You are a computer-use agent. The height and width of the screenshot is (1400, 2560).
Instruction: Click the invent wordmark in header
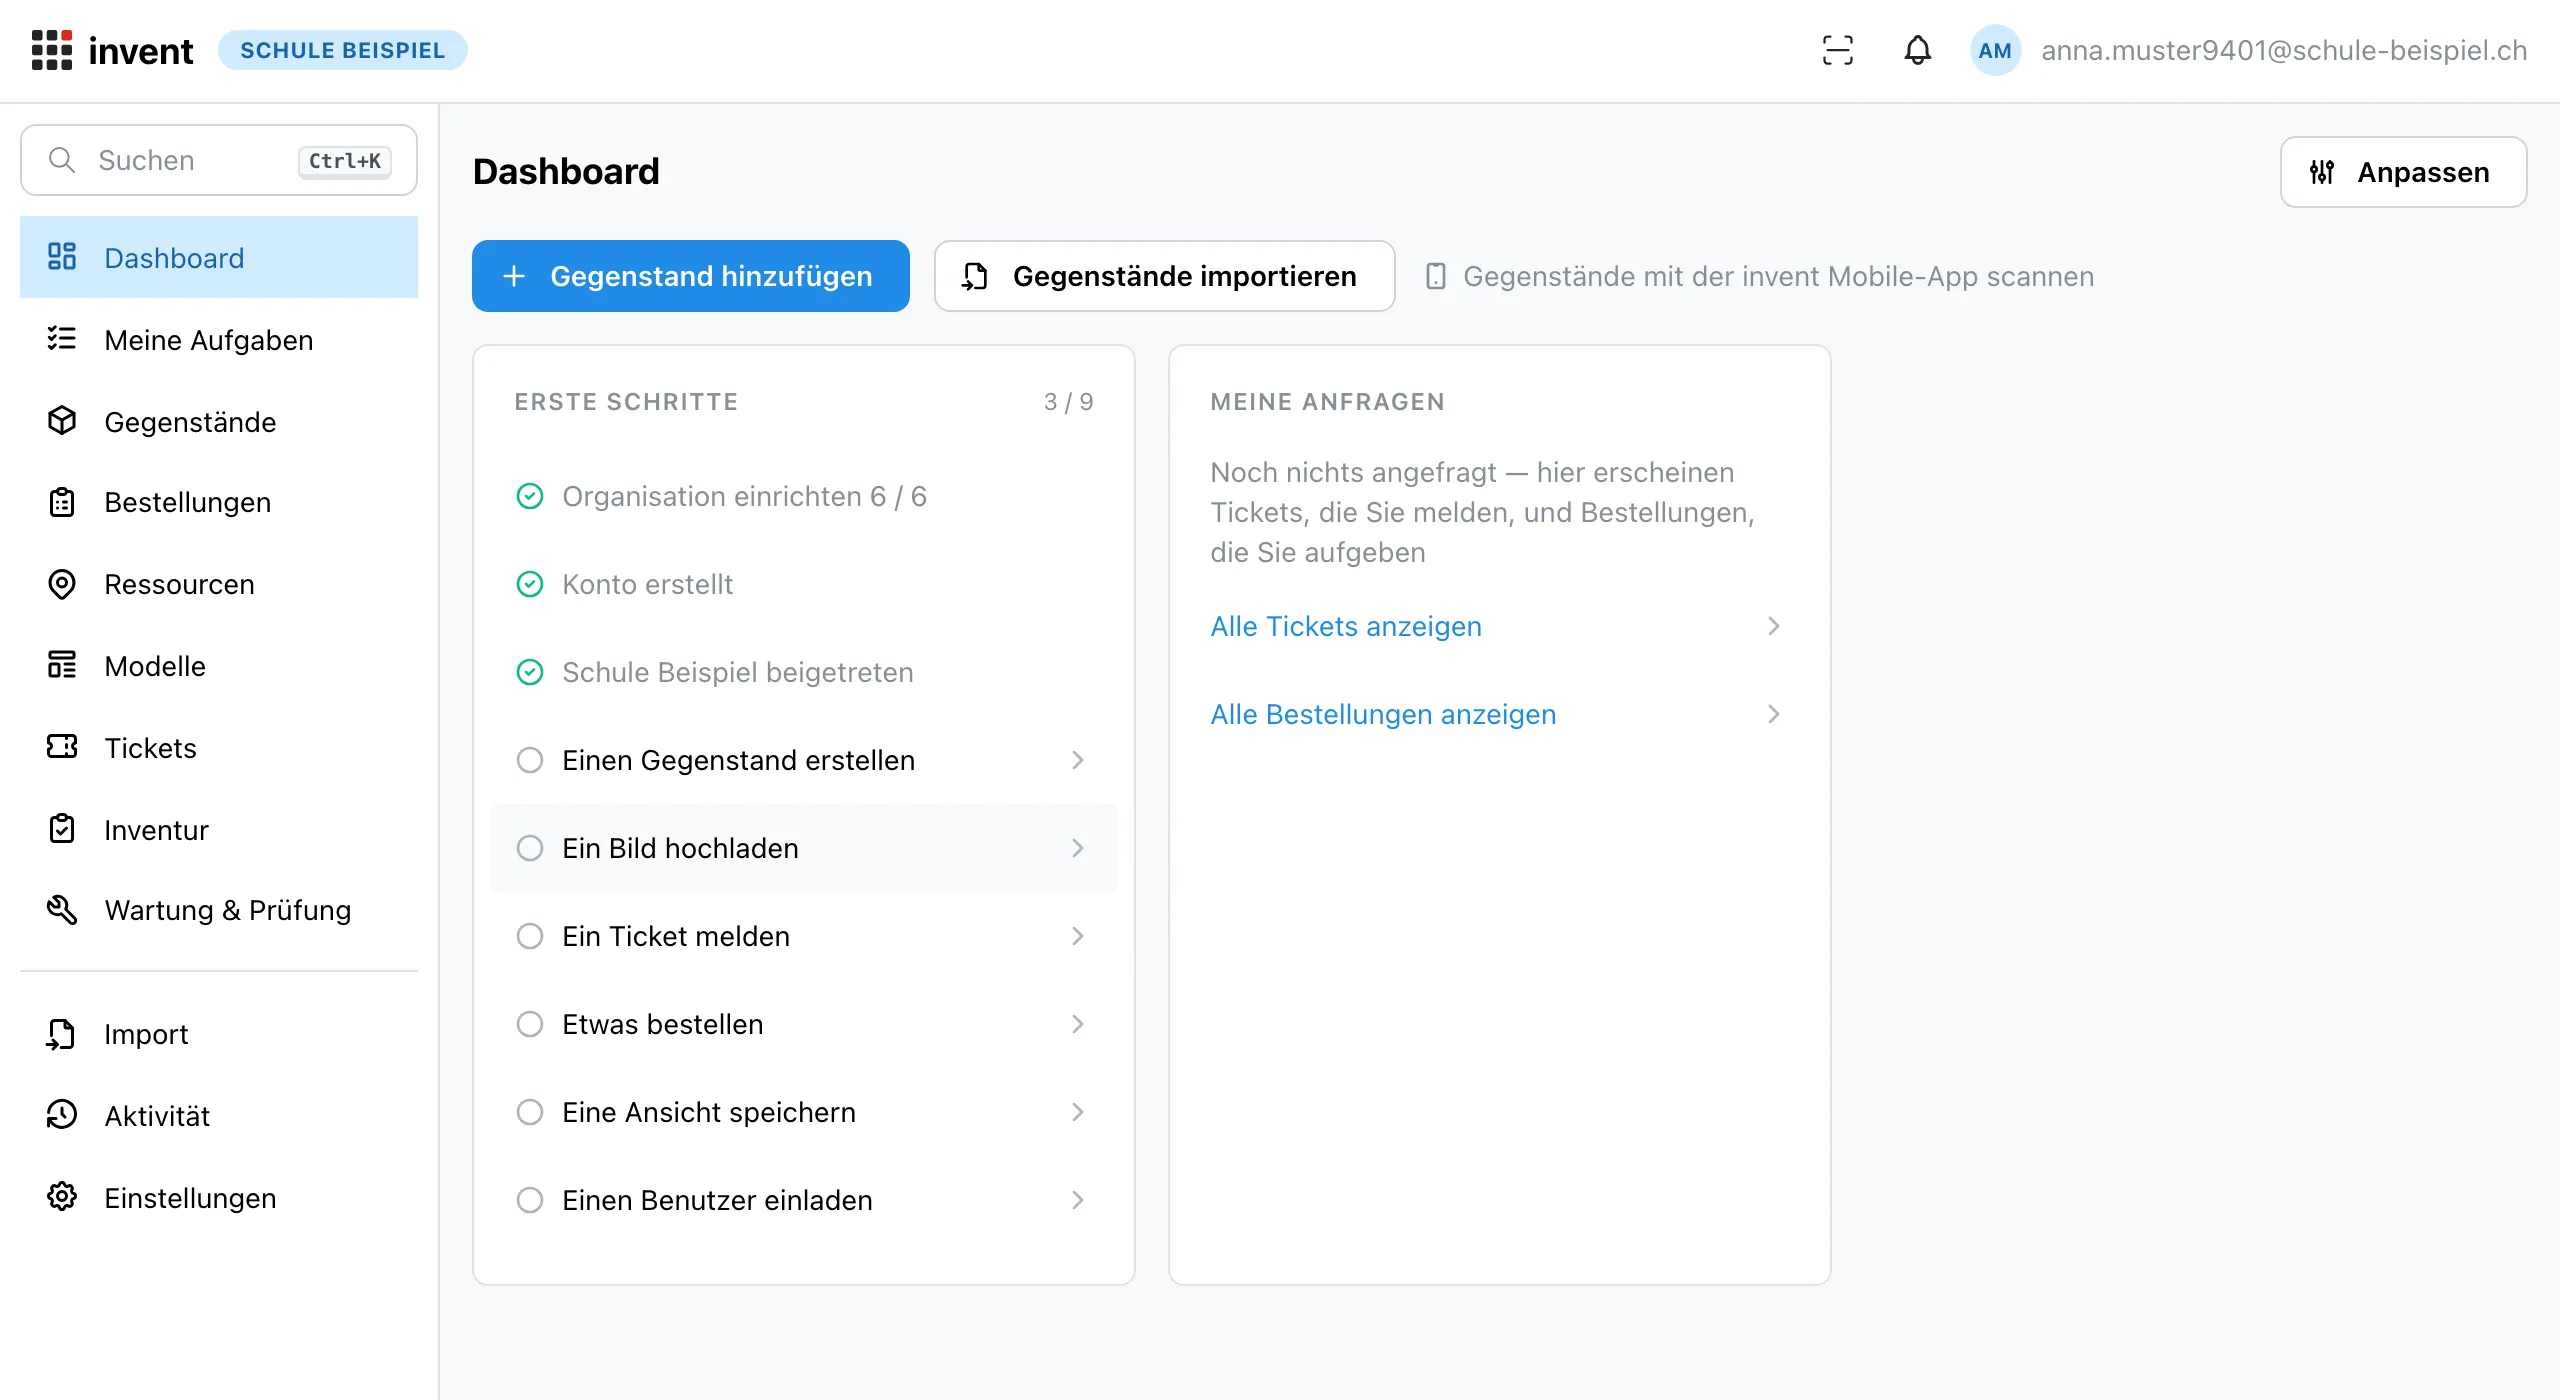[141, 50]
